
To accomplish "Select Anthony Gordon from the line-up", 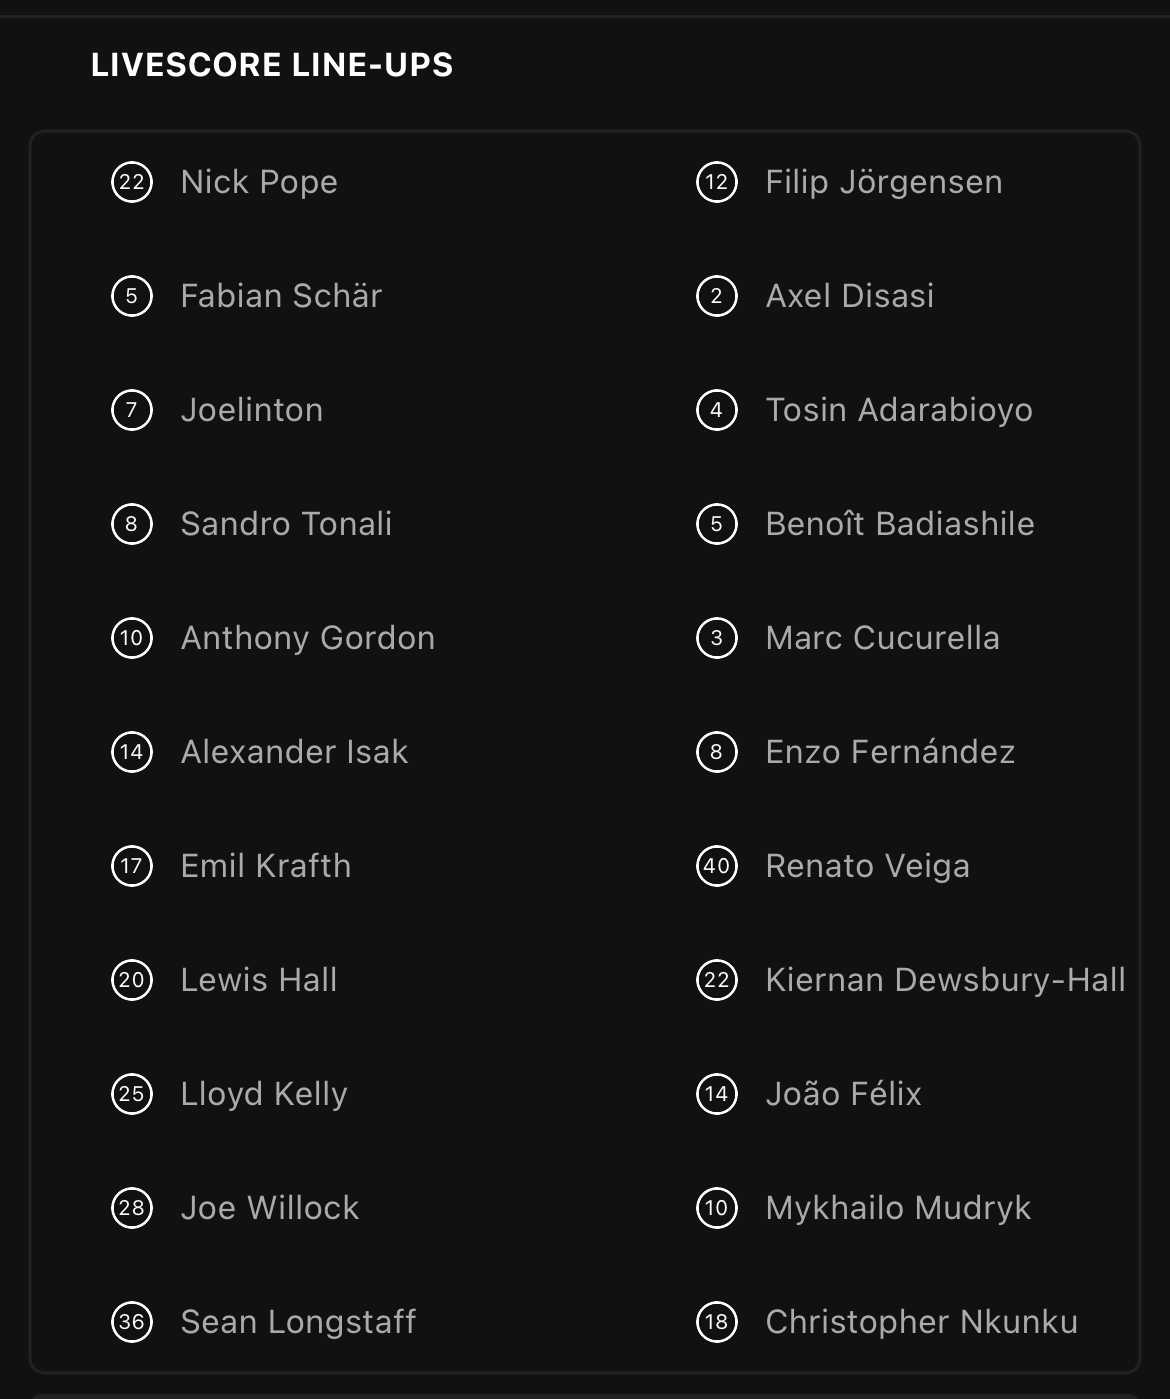I will click(308, 638).
